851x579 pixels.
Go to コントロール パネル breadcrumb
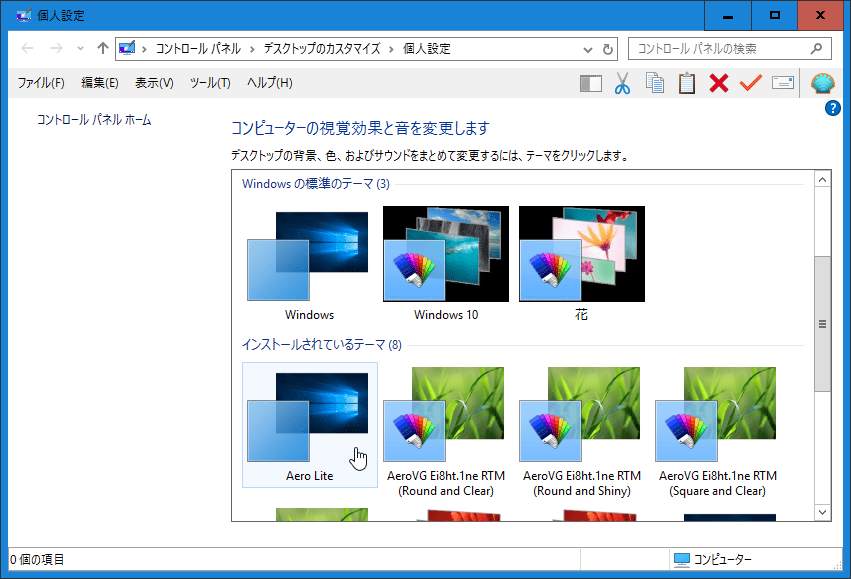(198, 49)
